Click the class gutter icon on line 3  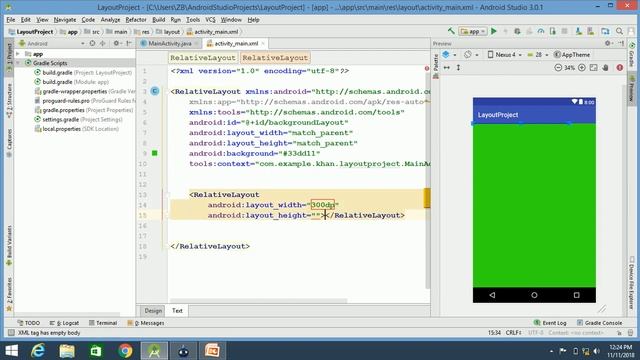(x=155, y=91)
